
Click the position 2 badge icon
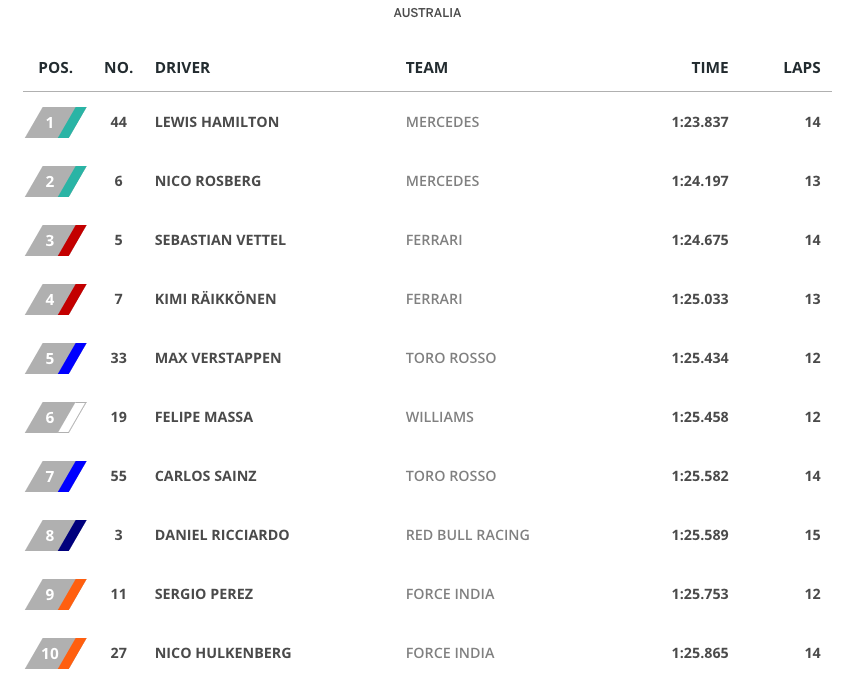pos(56,181)
